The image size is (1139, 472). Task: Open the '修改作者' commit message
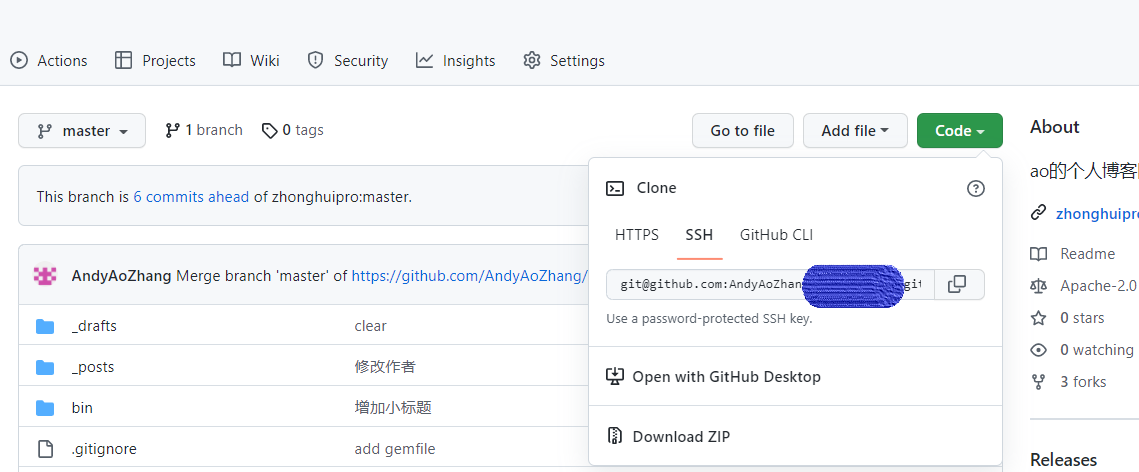(385, 367)
